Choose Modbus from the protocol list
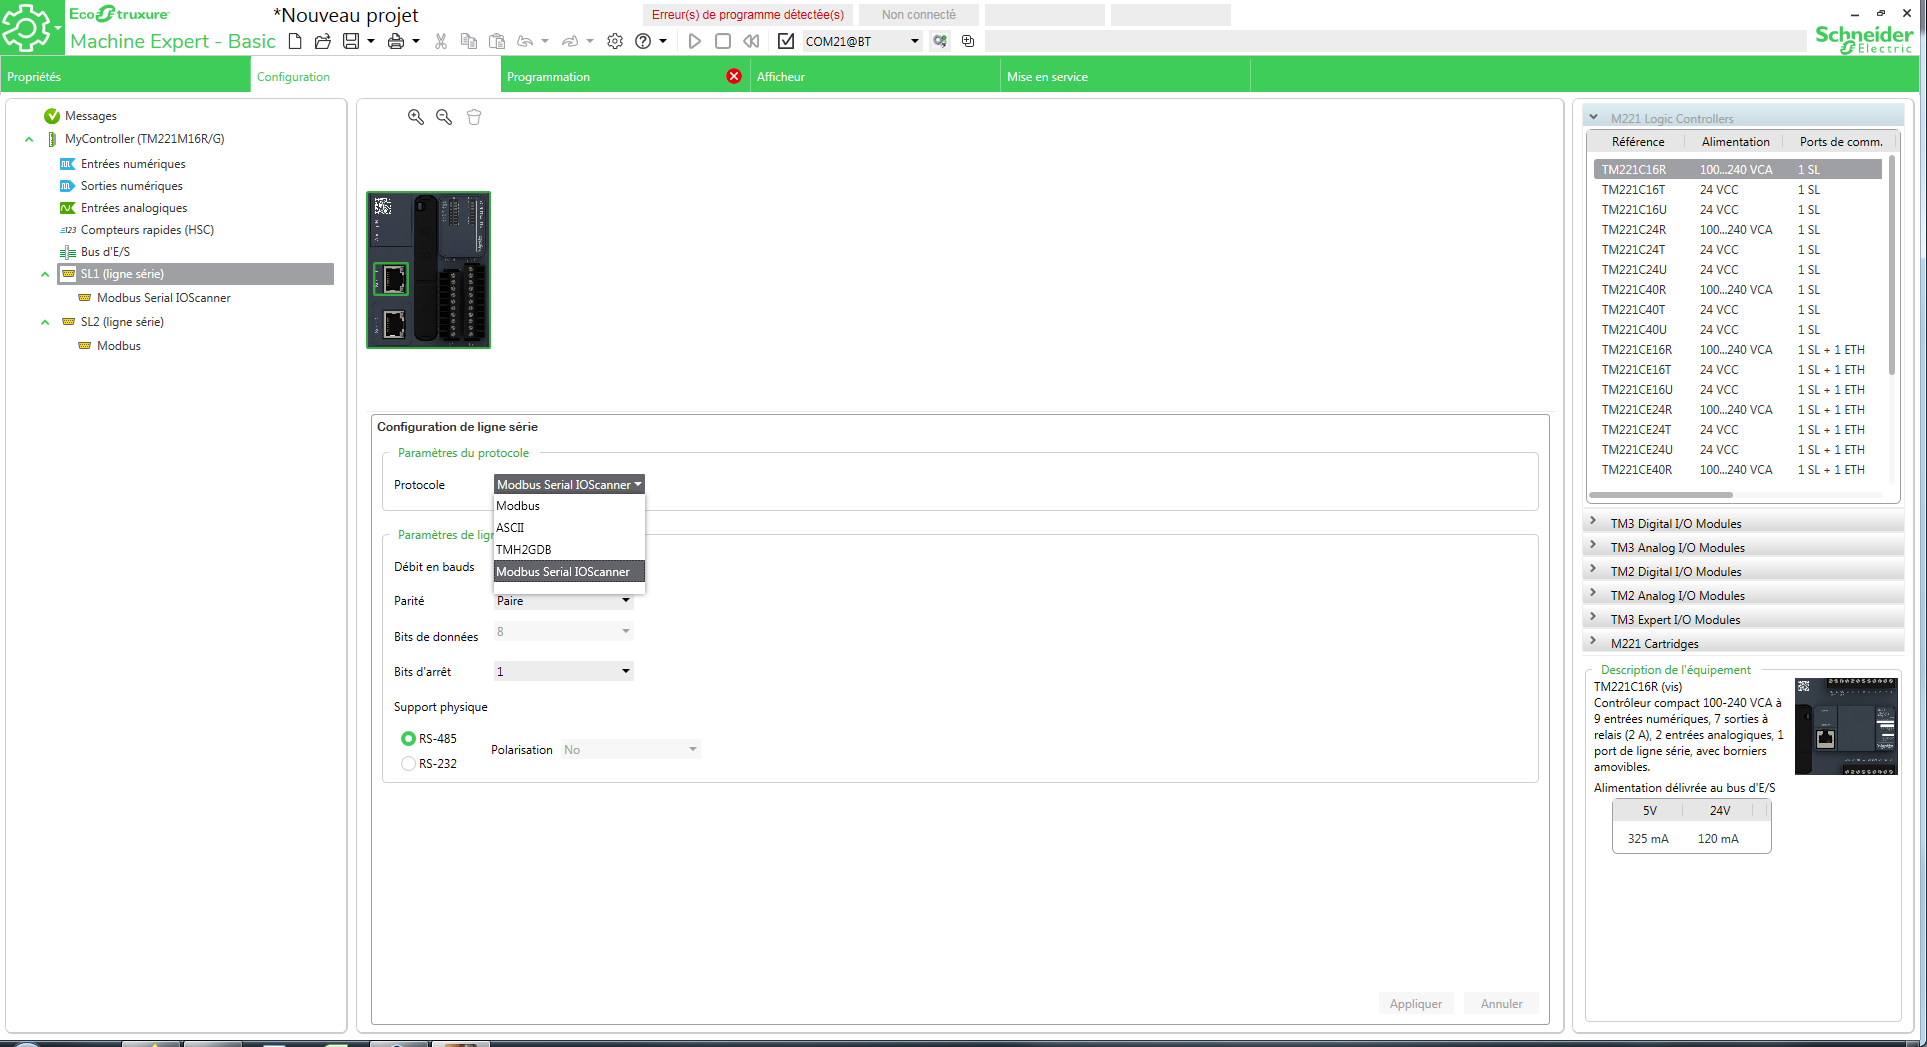Viewport: 1927px width, 1047px height. [569, 506]
